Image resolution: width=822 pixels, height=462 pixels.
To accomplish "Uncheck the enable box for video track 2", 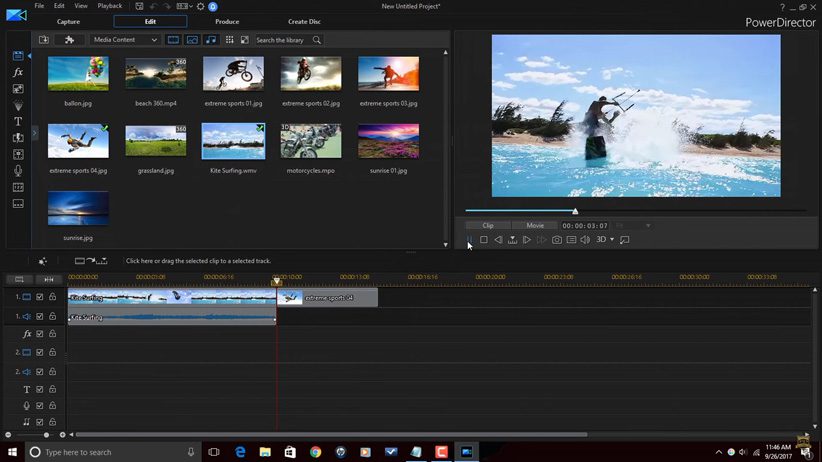I will coord(40,352).
